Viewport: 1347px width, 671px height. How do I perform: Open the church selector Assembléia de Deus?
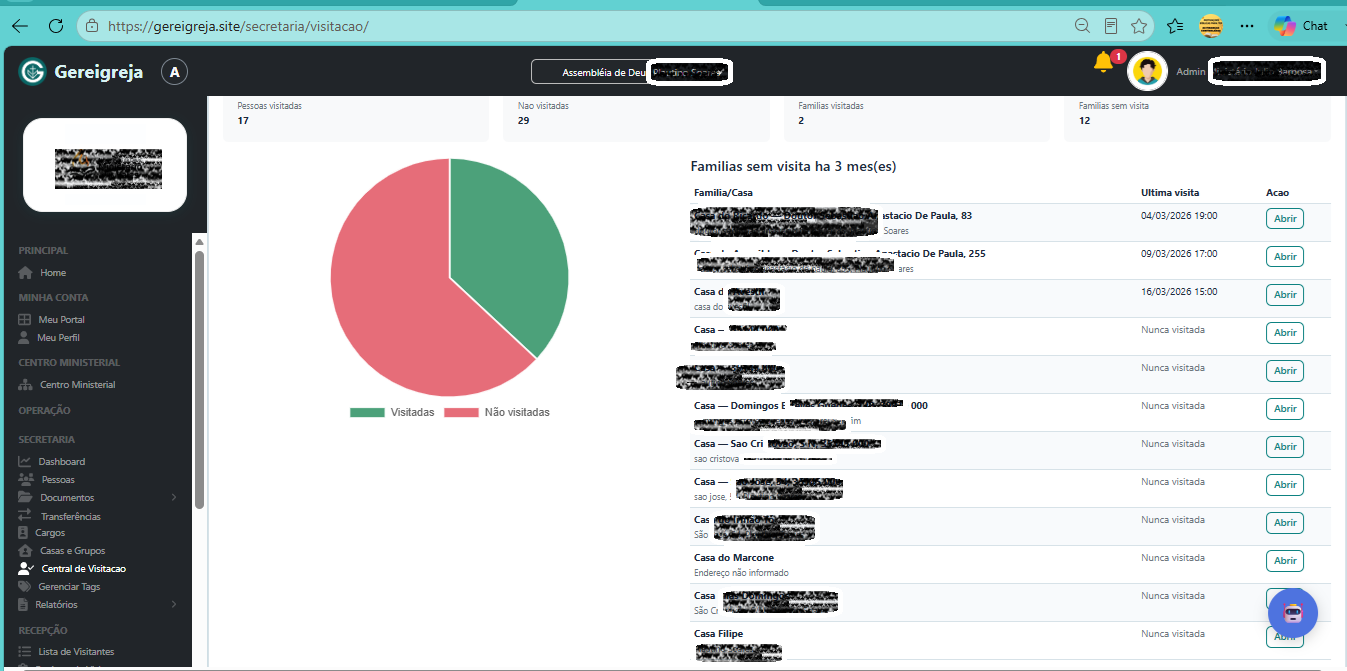tap(632, 72)
